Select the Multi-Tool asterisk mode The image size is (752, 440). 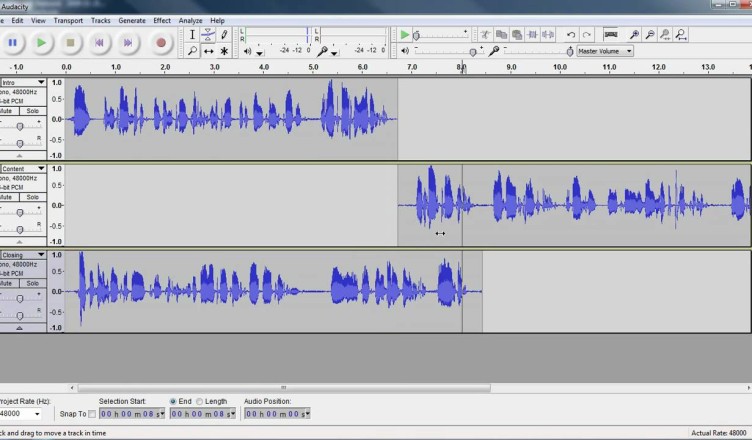coord(224,51)
